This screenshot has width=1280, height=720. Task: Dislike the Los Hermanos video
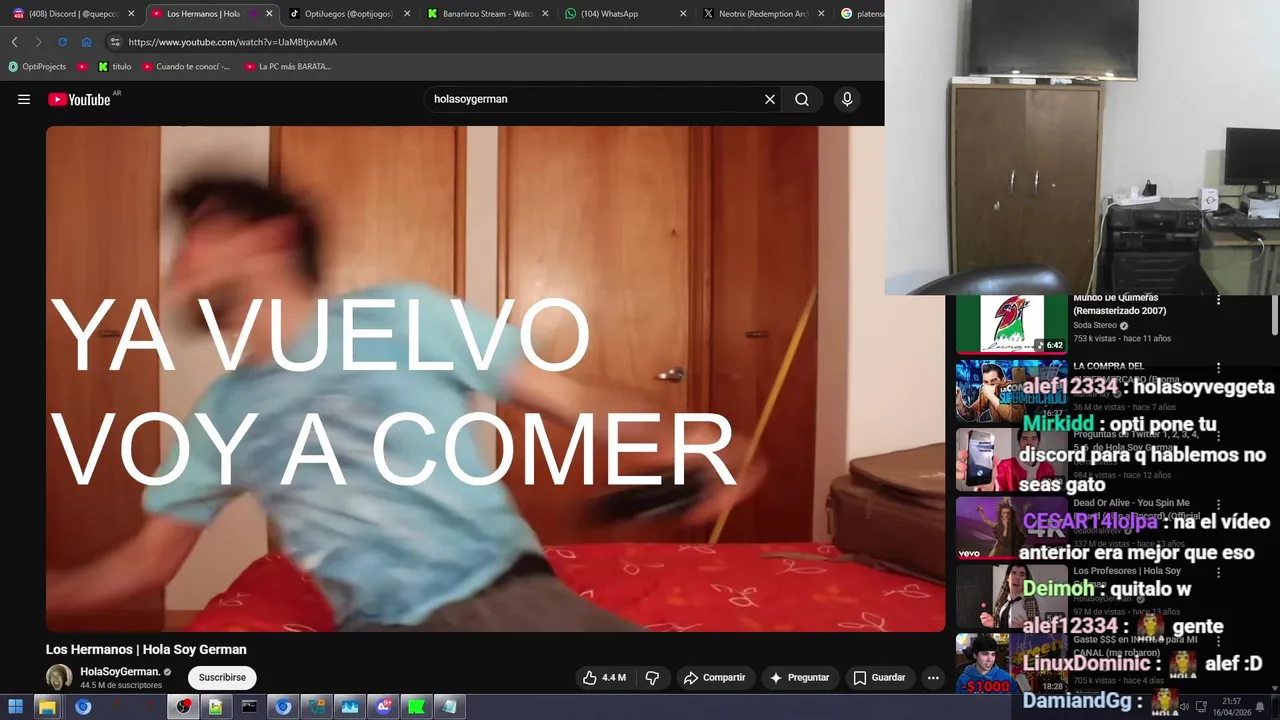tap(652, 677)
